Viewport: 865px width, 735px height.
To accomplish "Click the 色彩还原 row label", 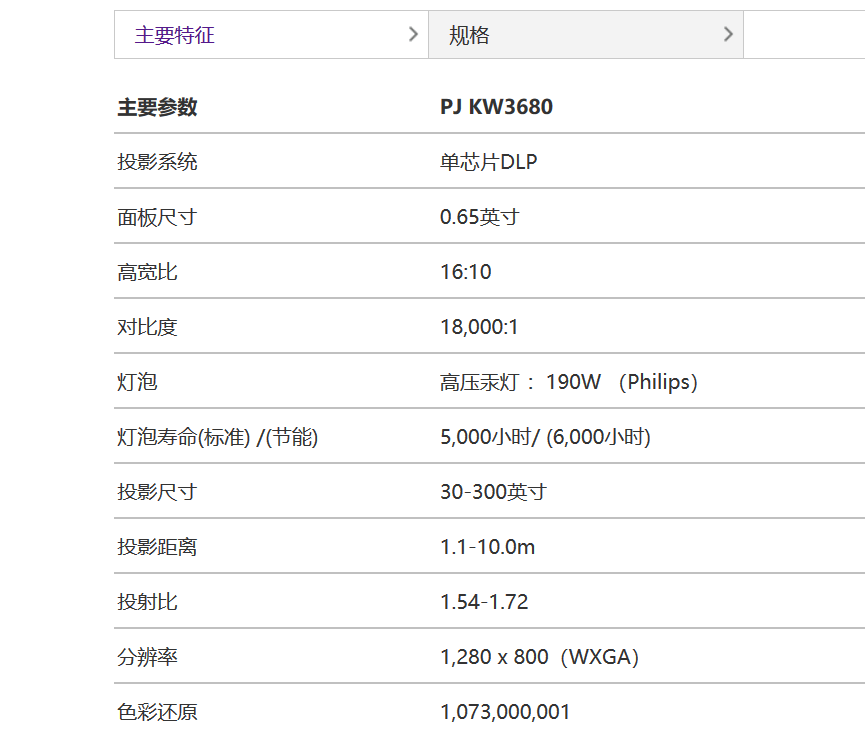I will [157, 712].
